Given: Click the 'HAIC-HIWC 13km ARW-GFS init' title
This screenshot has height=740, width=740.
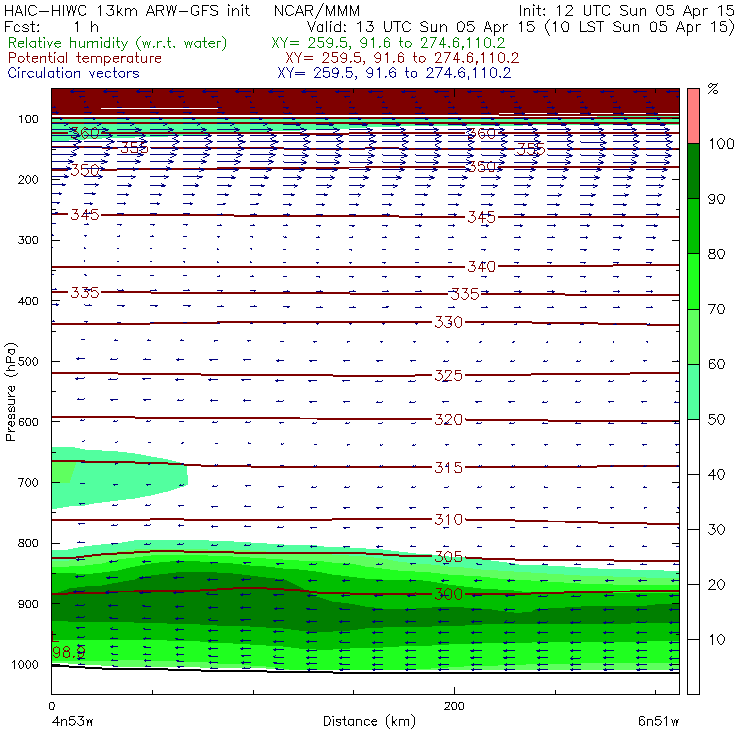Looking at the screenshot, I should pyautogui.click(x=127, y=11).
